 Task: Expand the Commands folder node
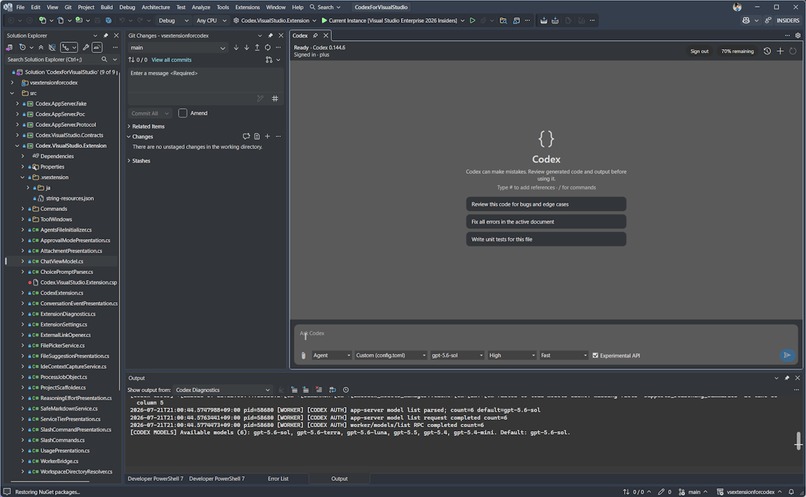[23, 209]
